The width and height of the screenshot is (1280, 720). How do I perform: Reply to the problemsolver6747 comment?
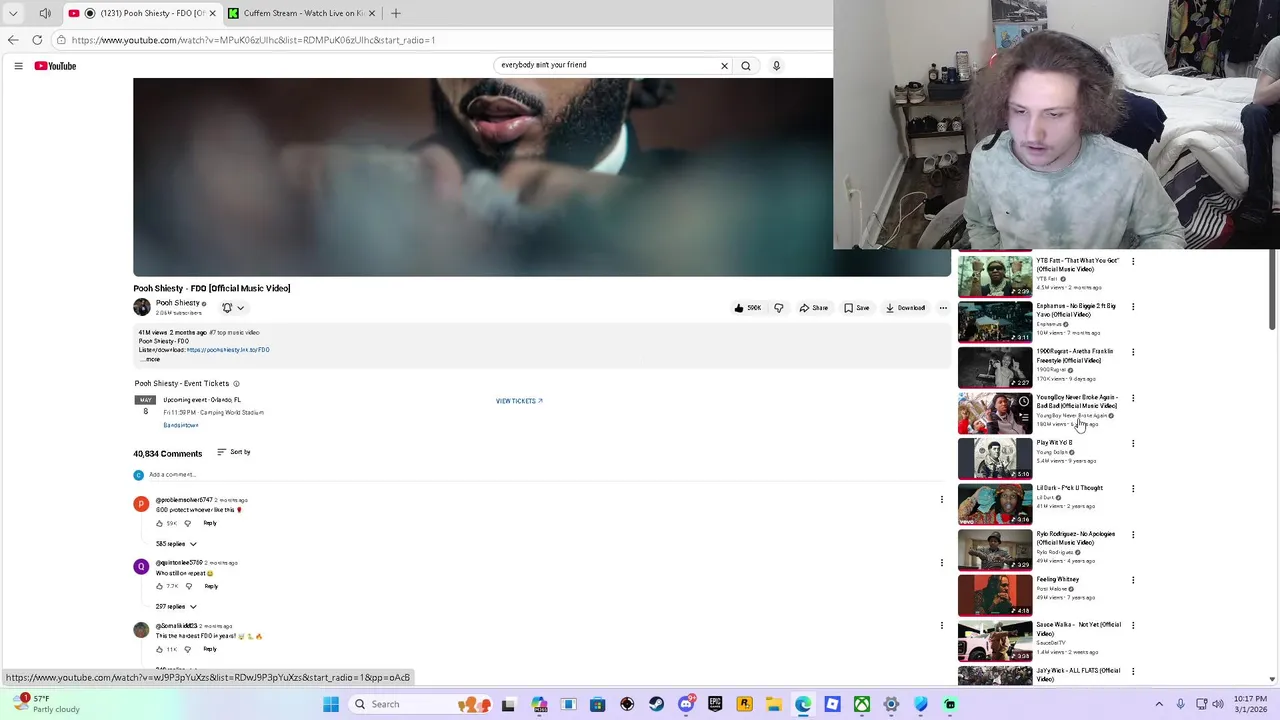pos(210,523)
